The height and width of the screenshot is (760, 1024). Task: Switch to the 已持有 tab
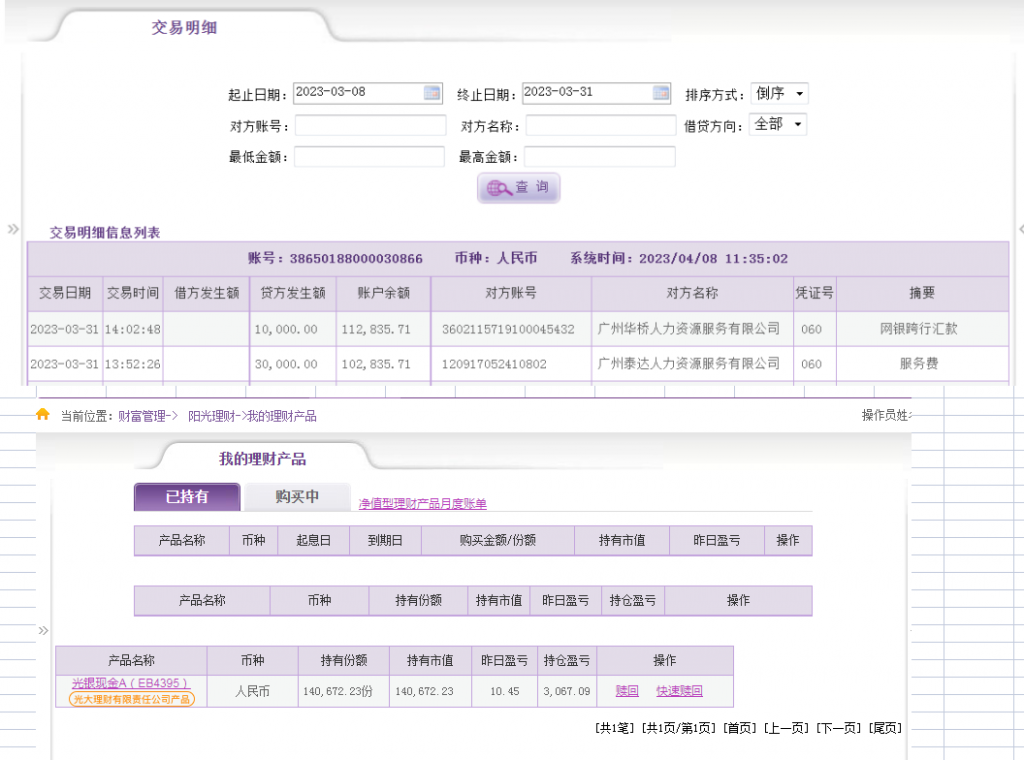pyautogui.click(x=187, y=497)
